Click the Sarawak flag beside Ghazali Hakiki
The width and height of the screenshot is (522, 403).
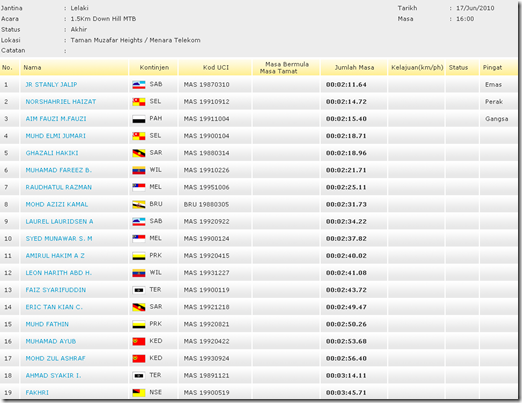click(139, 153)
